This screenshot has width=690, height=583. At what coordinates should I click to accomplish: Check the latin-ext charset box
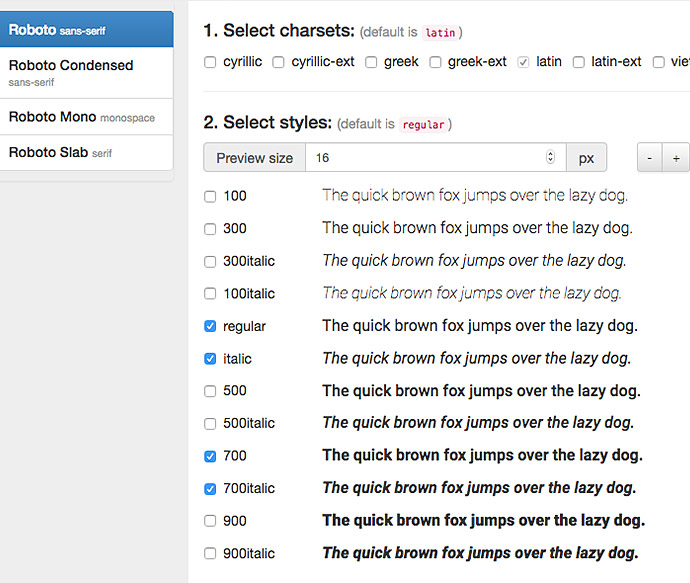click(x=579, y=62)
